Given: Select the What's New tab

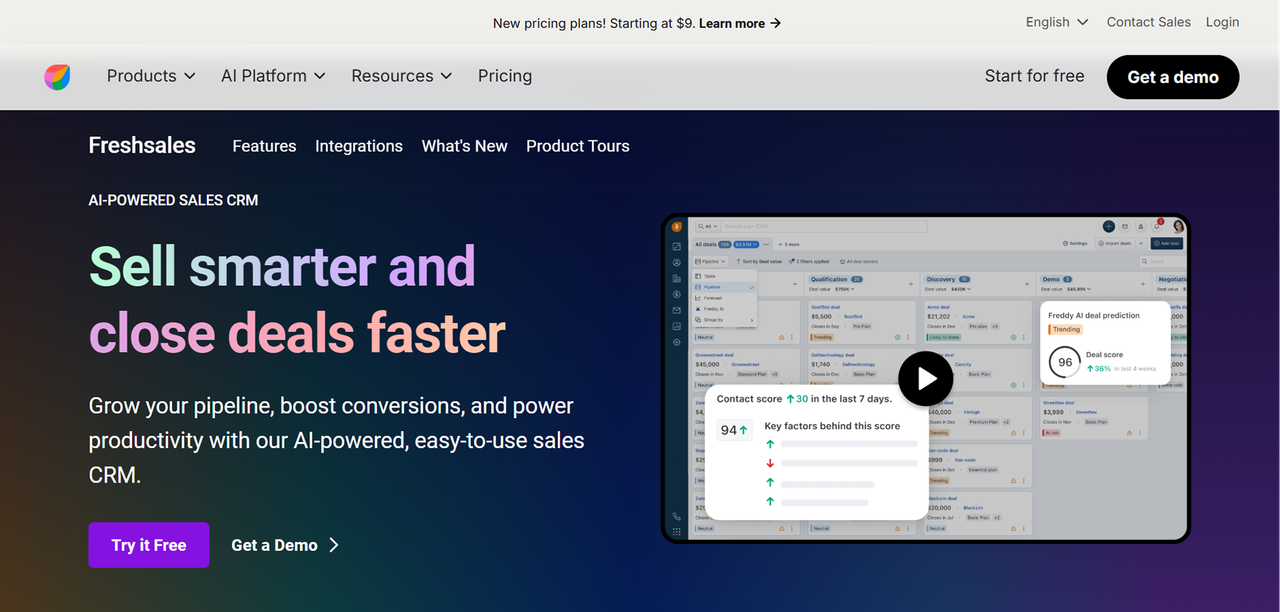Looking at the screenshot, I should [x=465, y=146].
